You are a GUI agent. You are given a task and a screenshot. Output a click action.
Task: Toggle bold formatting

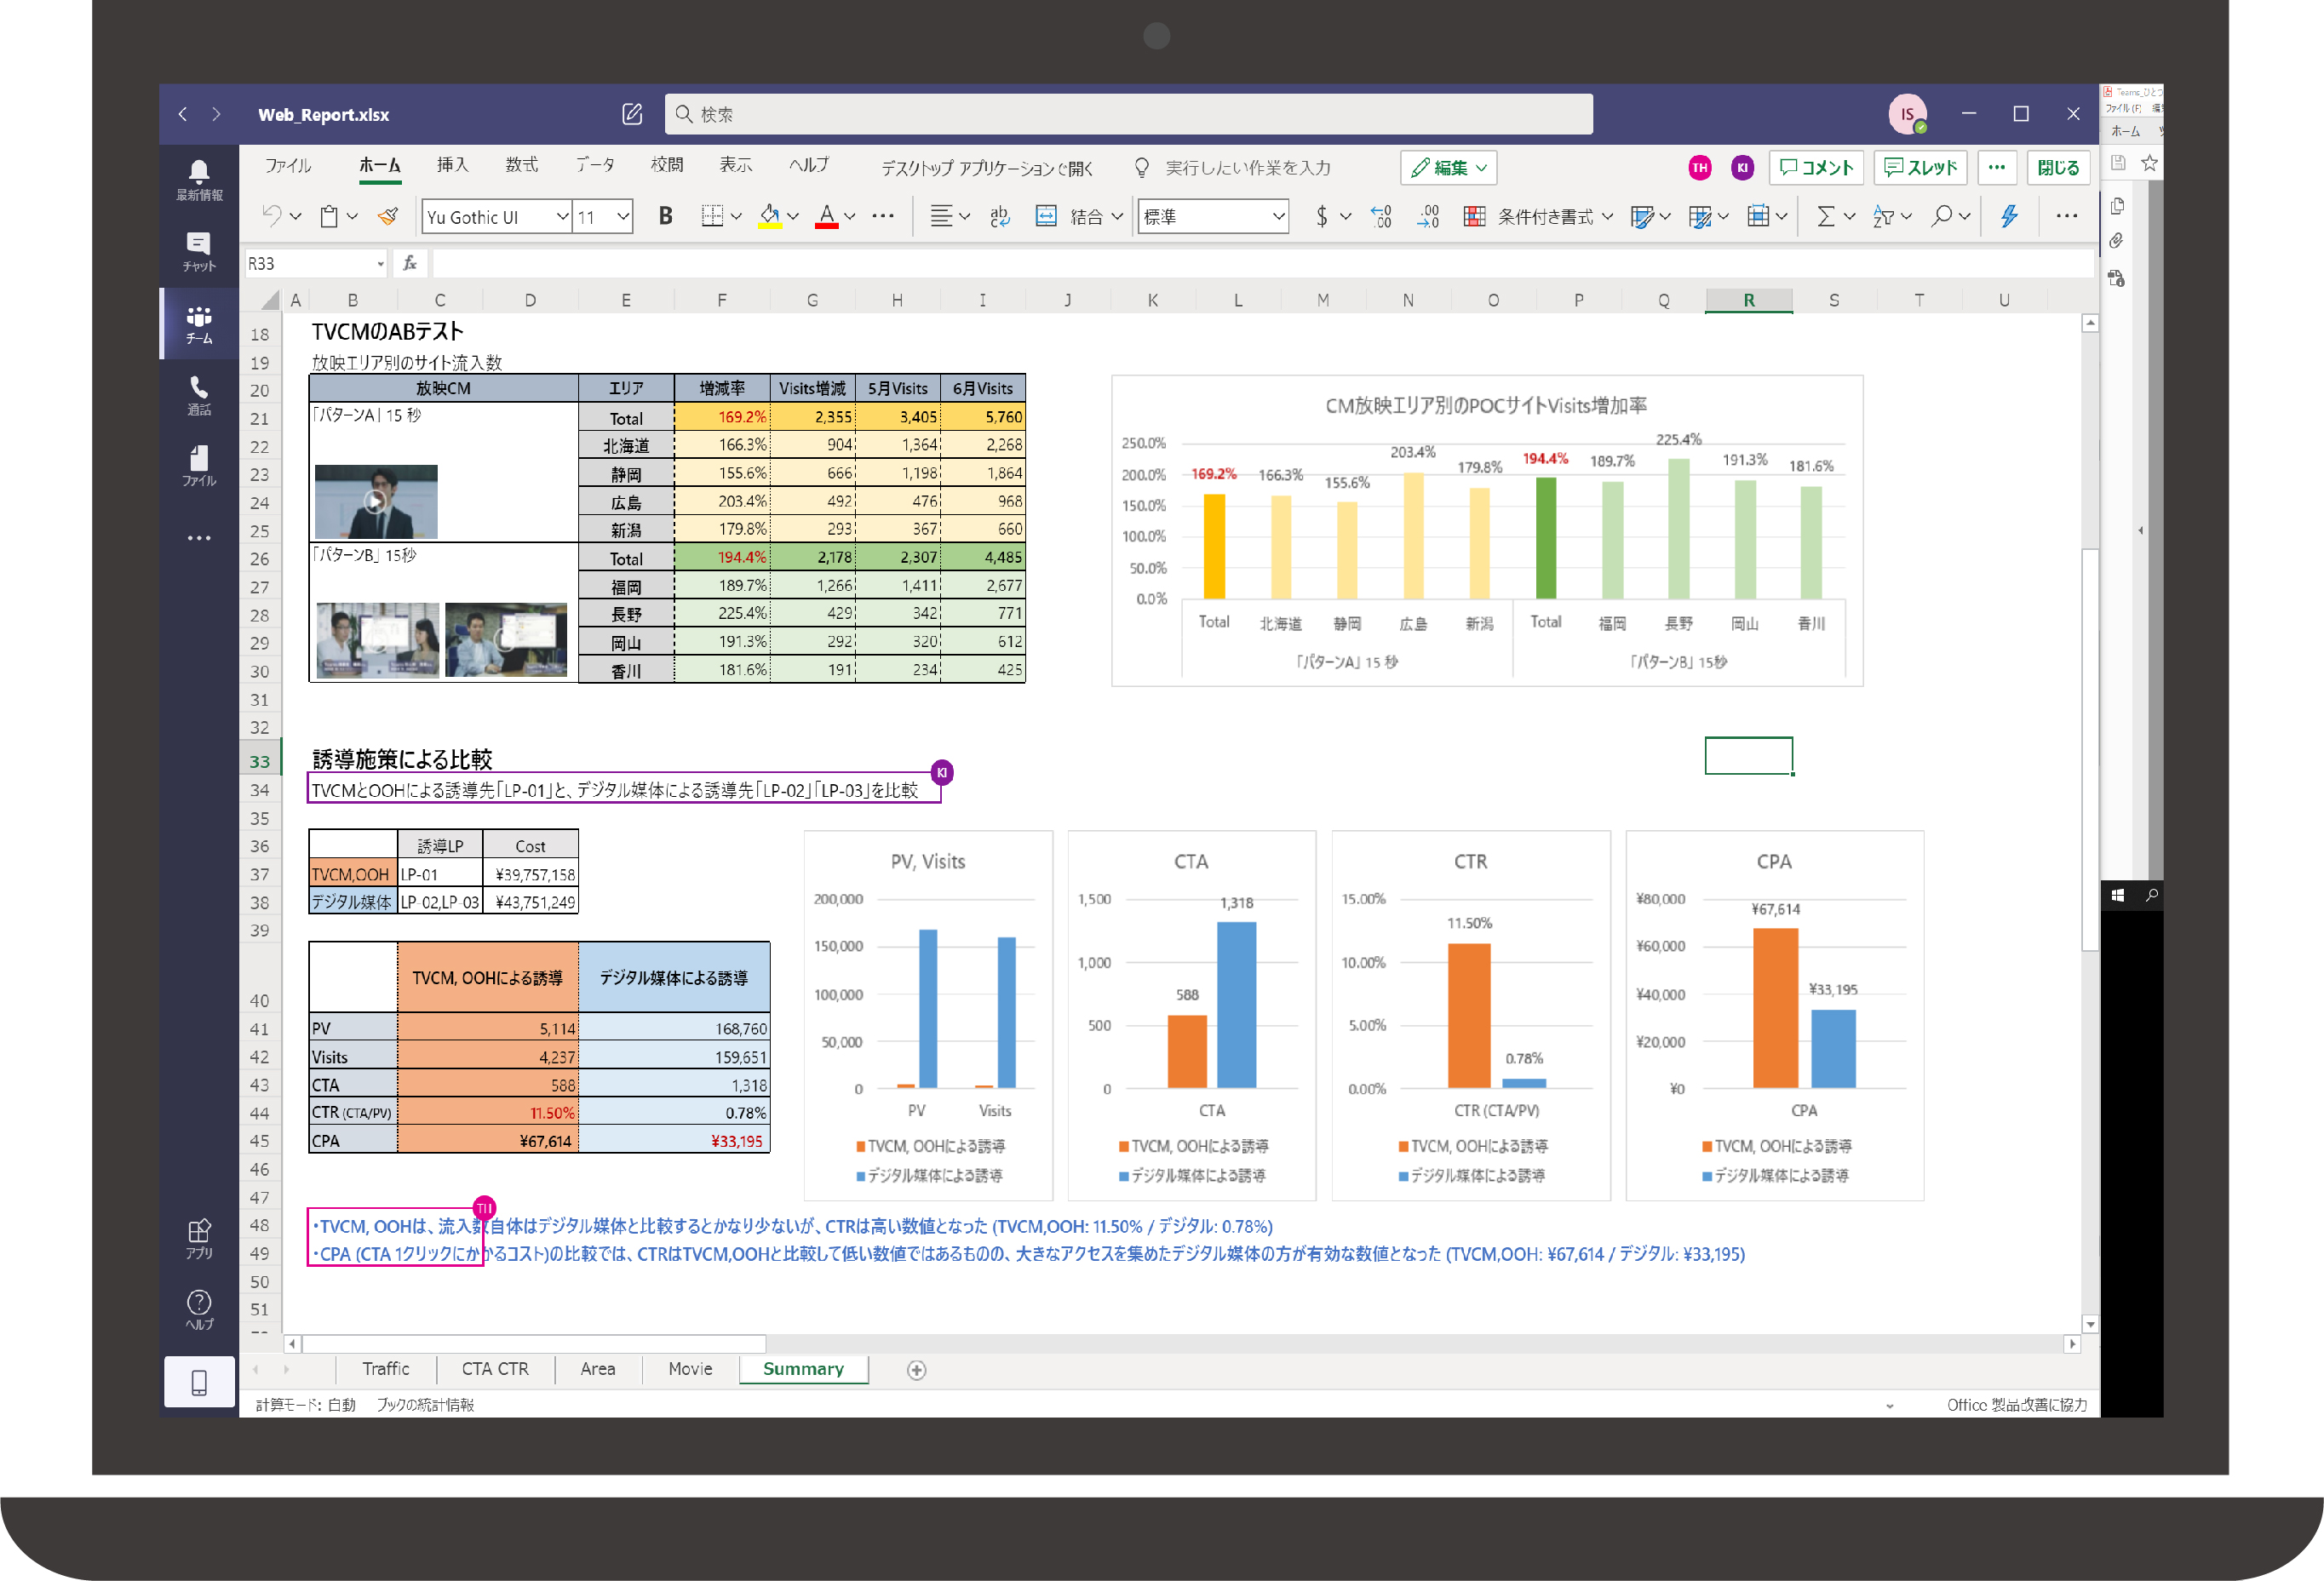coord(665,216)
